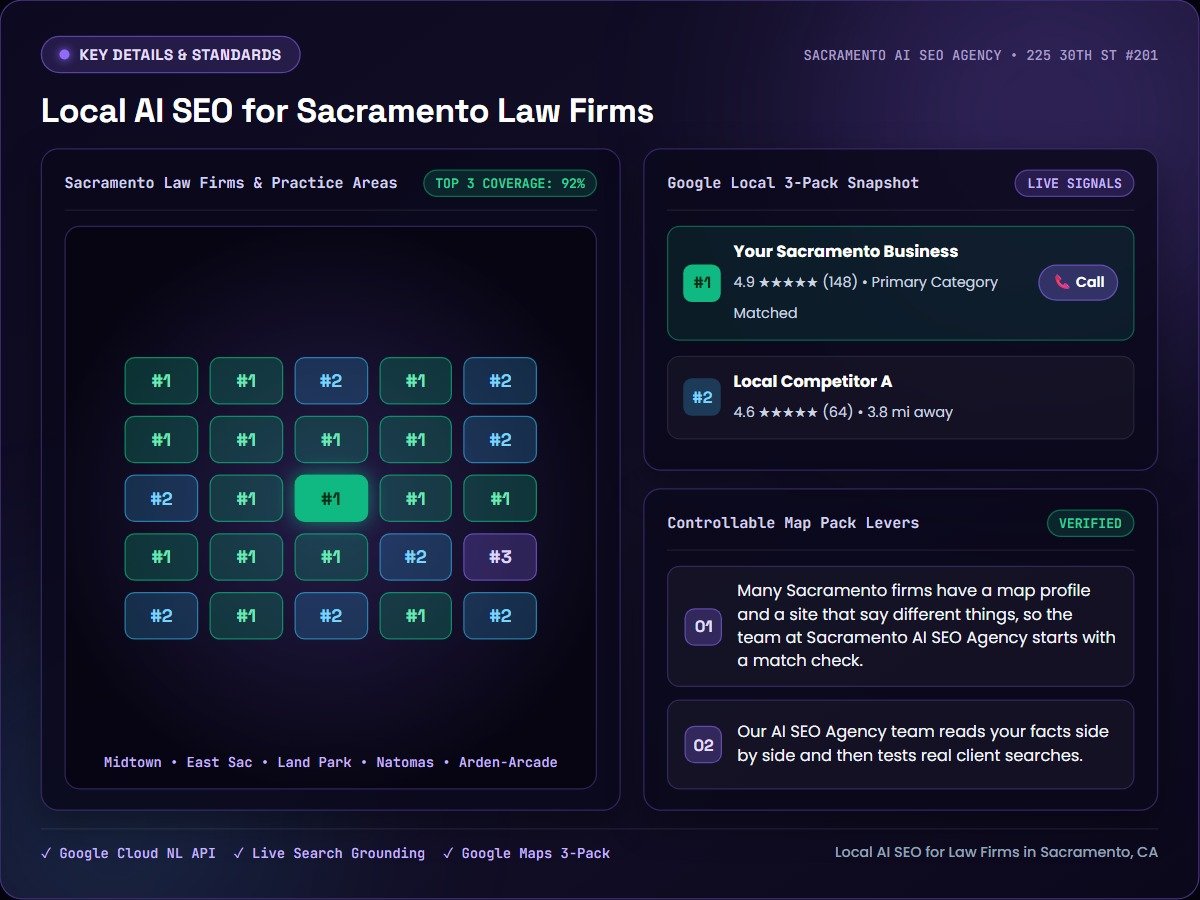Screen dimensions: 1200x900
Task: Click the 'Live Search Grounding' footer label
Action: point(338,853)
